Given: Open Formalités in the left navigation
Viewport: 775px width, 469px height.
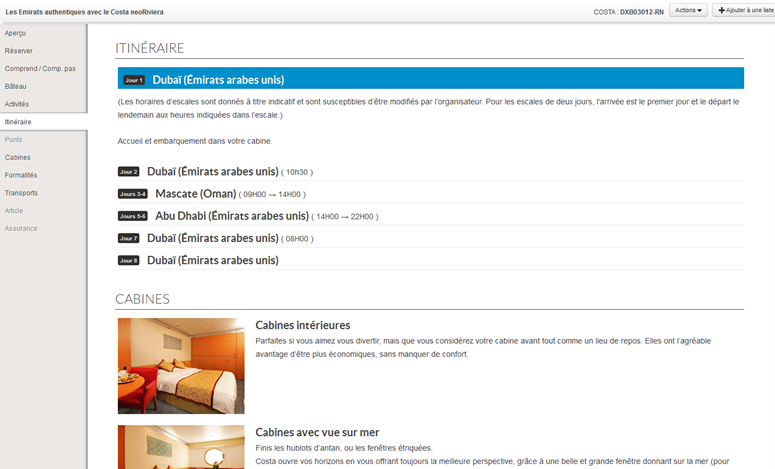Looking at the screenshot, I should coord(21,175).
